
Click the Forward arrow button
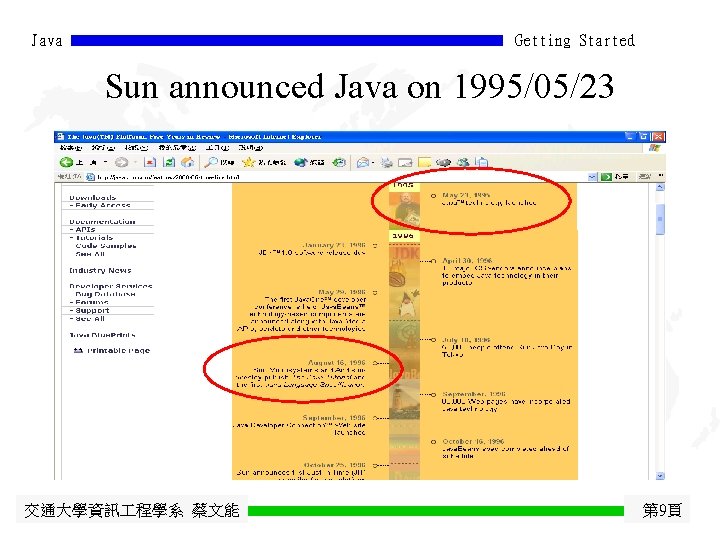coord(121,162)
